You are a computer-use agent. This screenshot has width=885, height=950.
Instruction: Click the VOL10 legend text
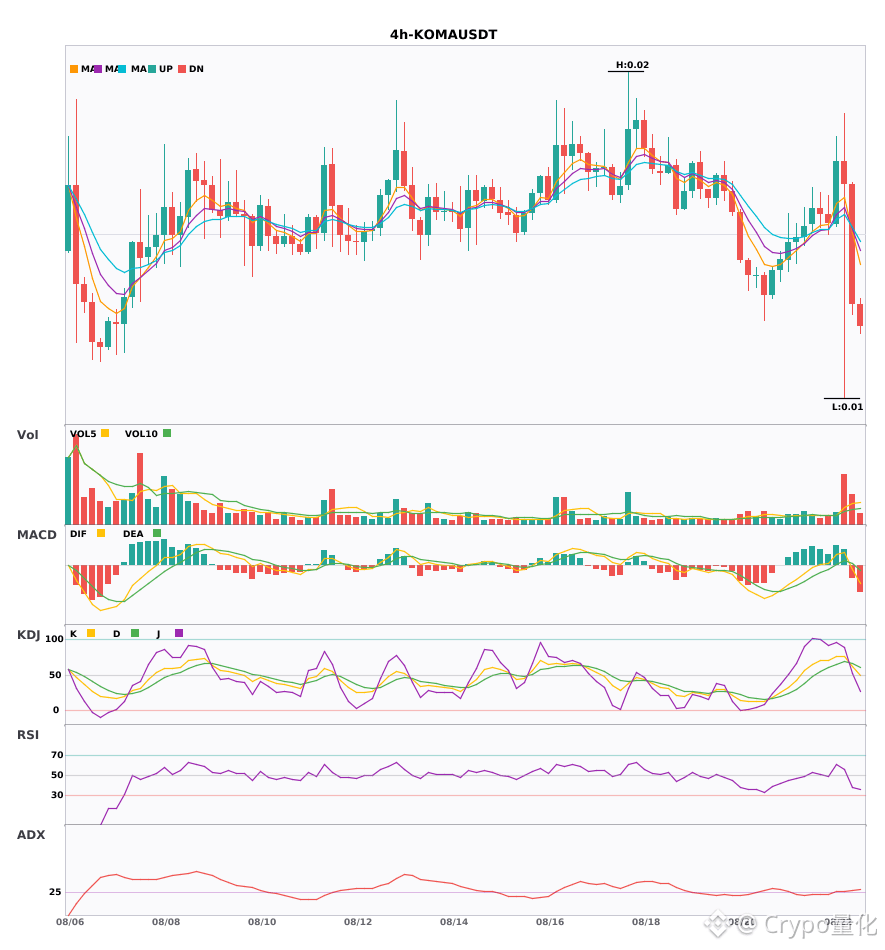pyautogui.click(x=141, y=434)
